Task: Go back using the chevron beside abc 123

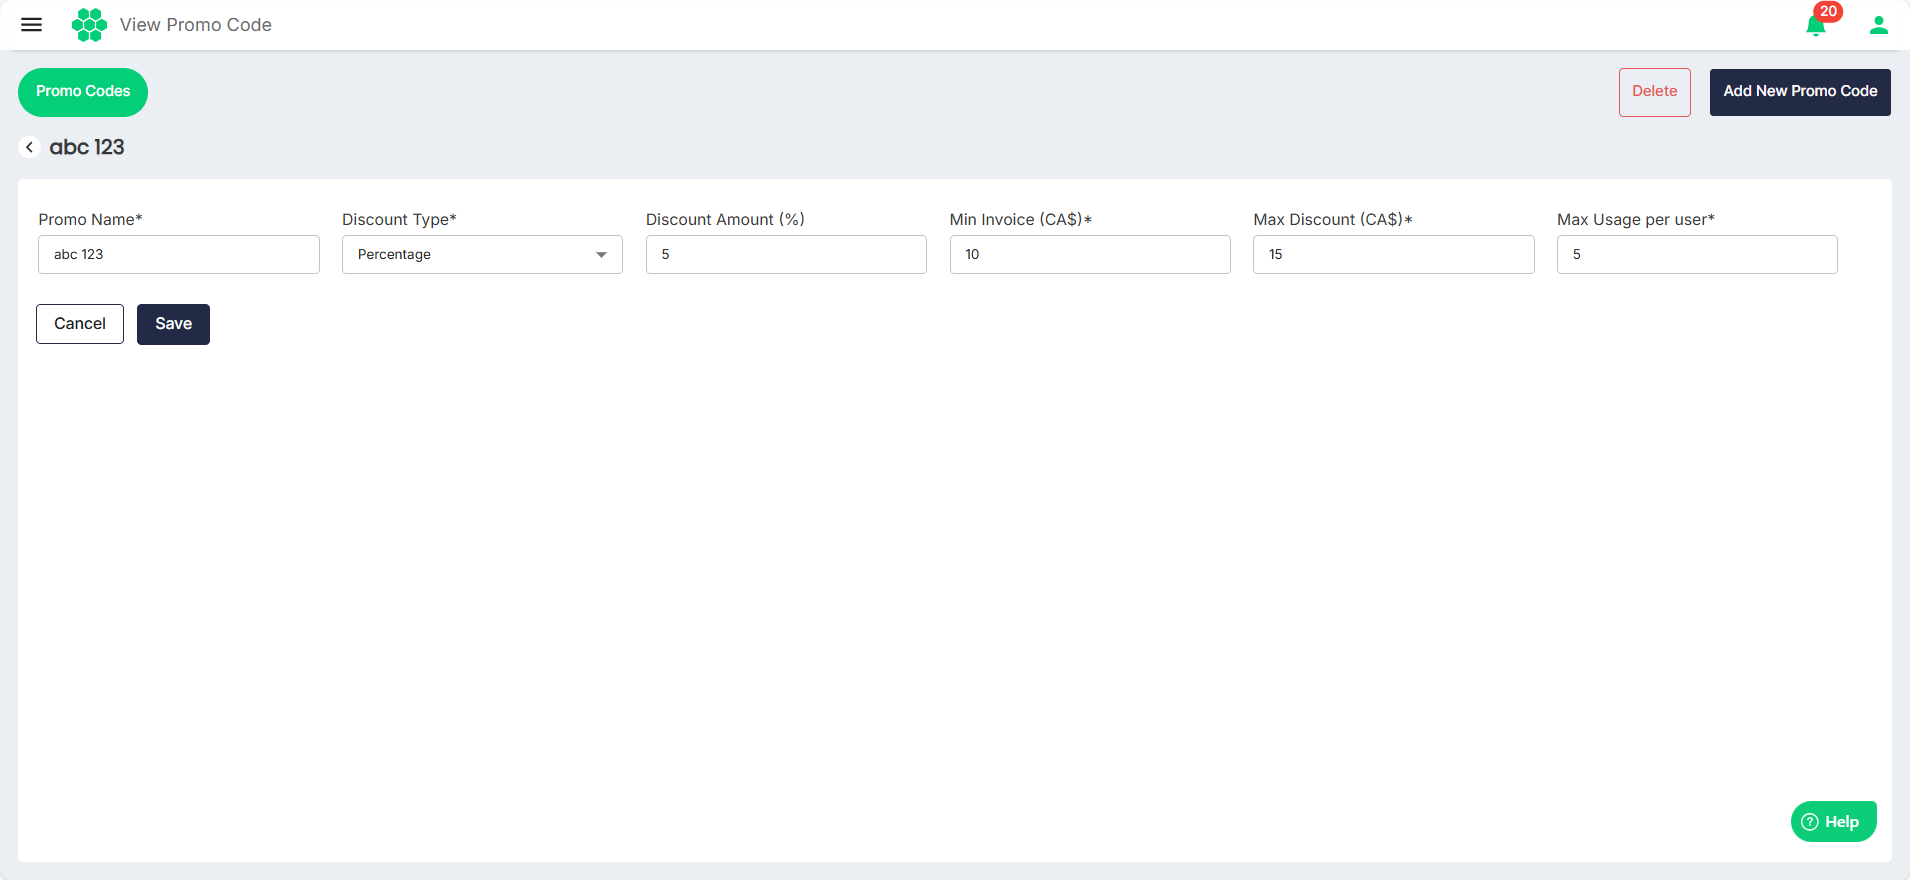Action: pyautogui.click(x=29, y=147)
